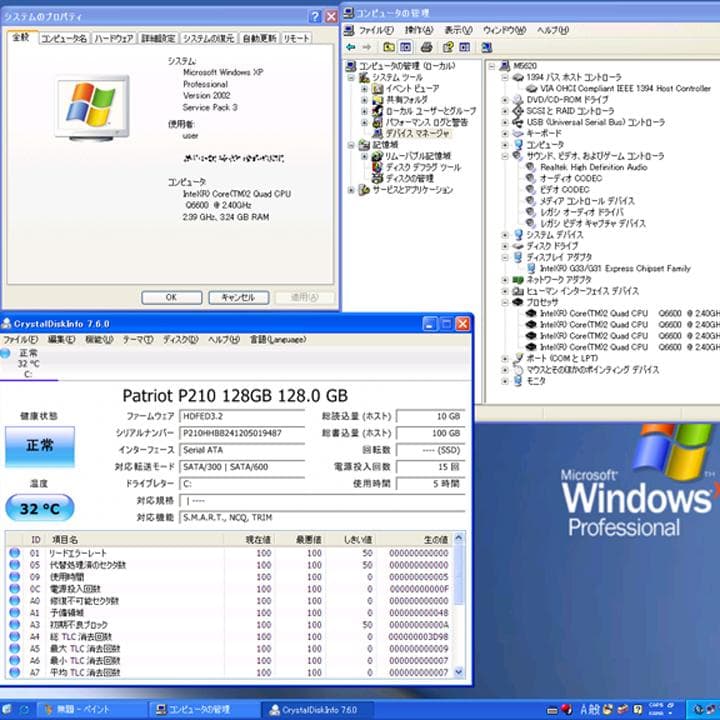Screen dimensions: 720x720
Task: Click the Properties question-mark toolbar icon
Action: pos(448,47)
